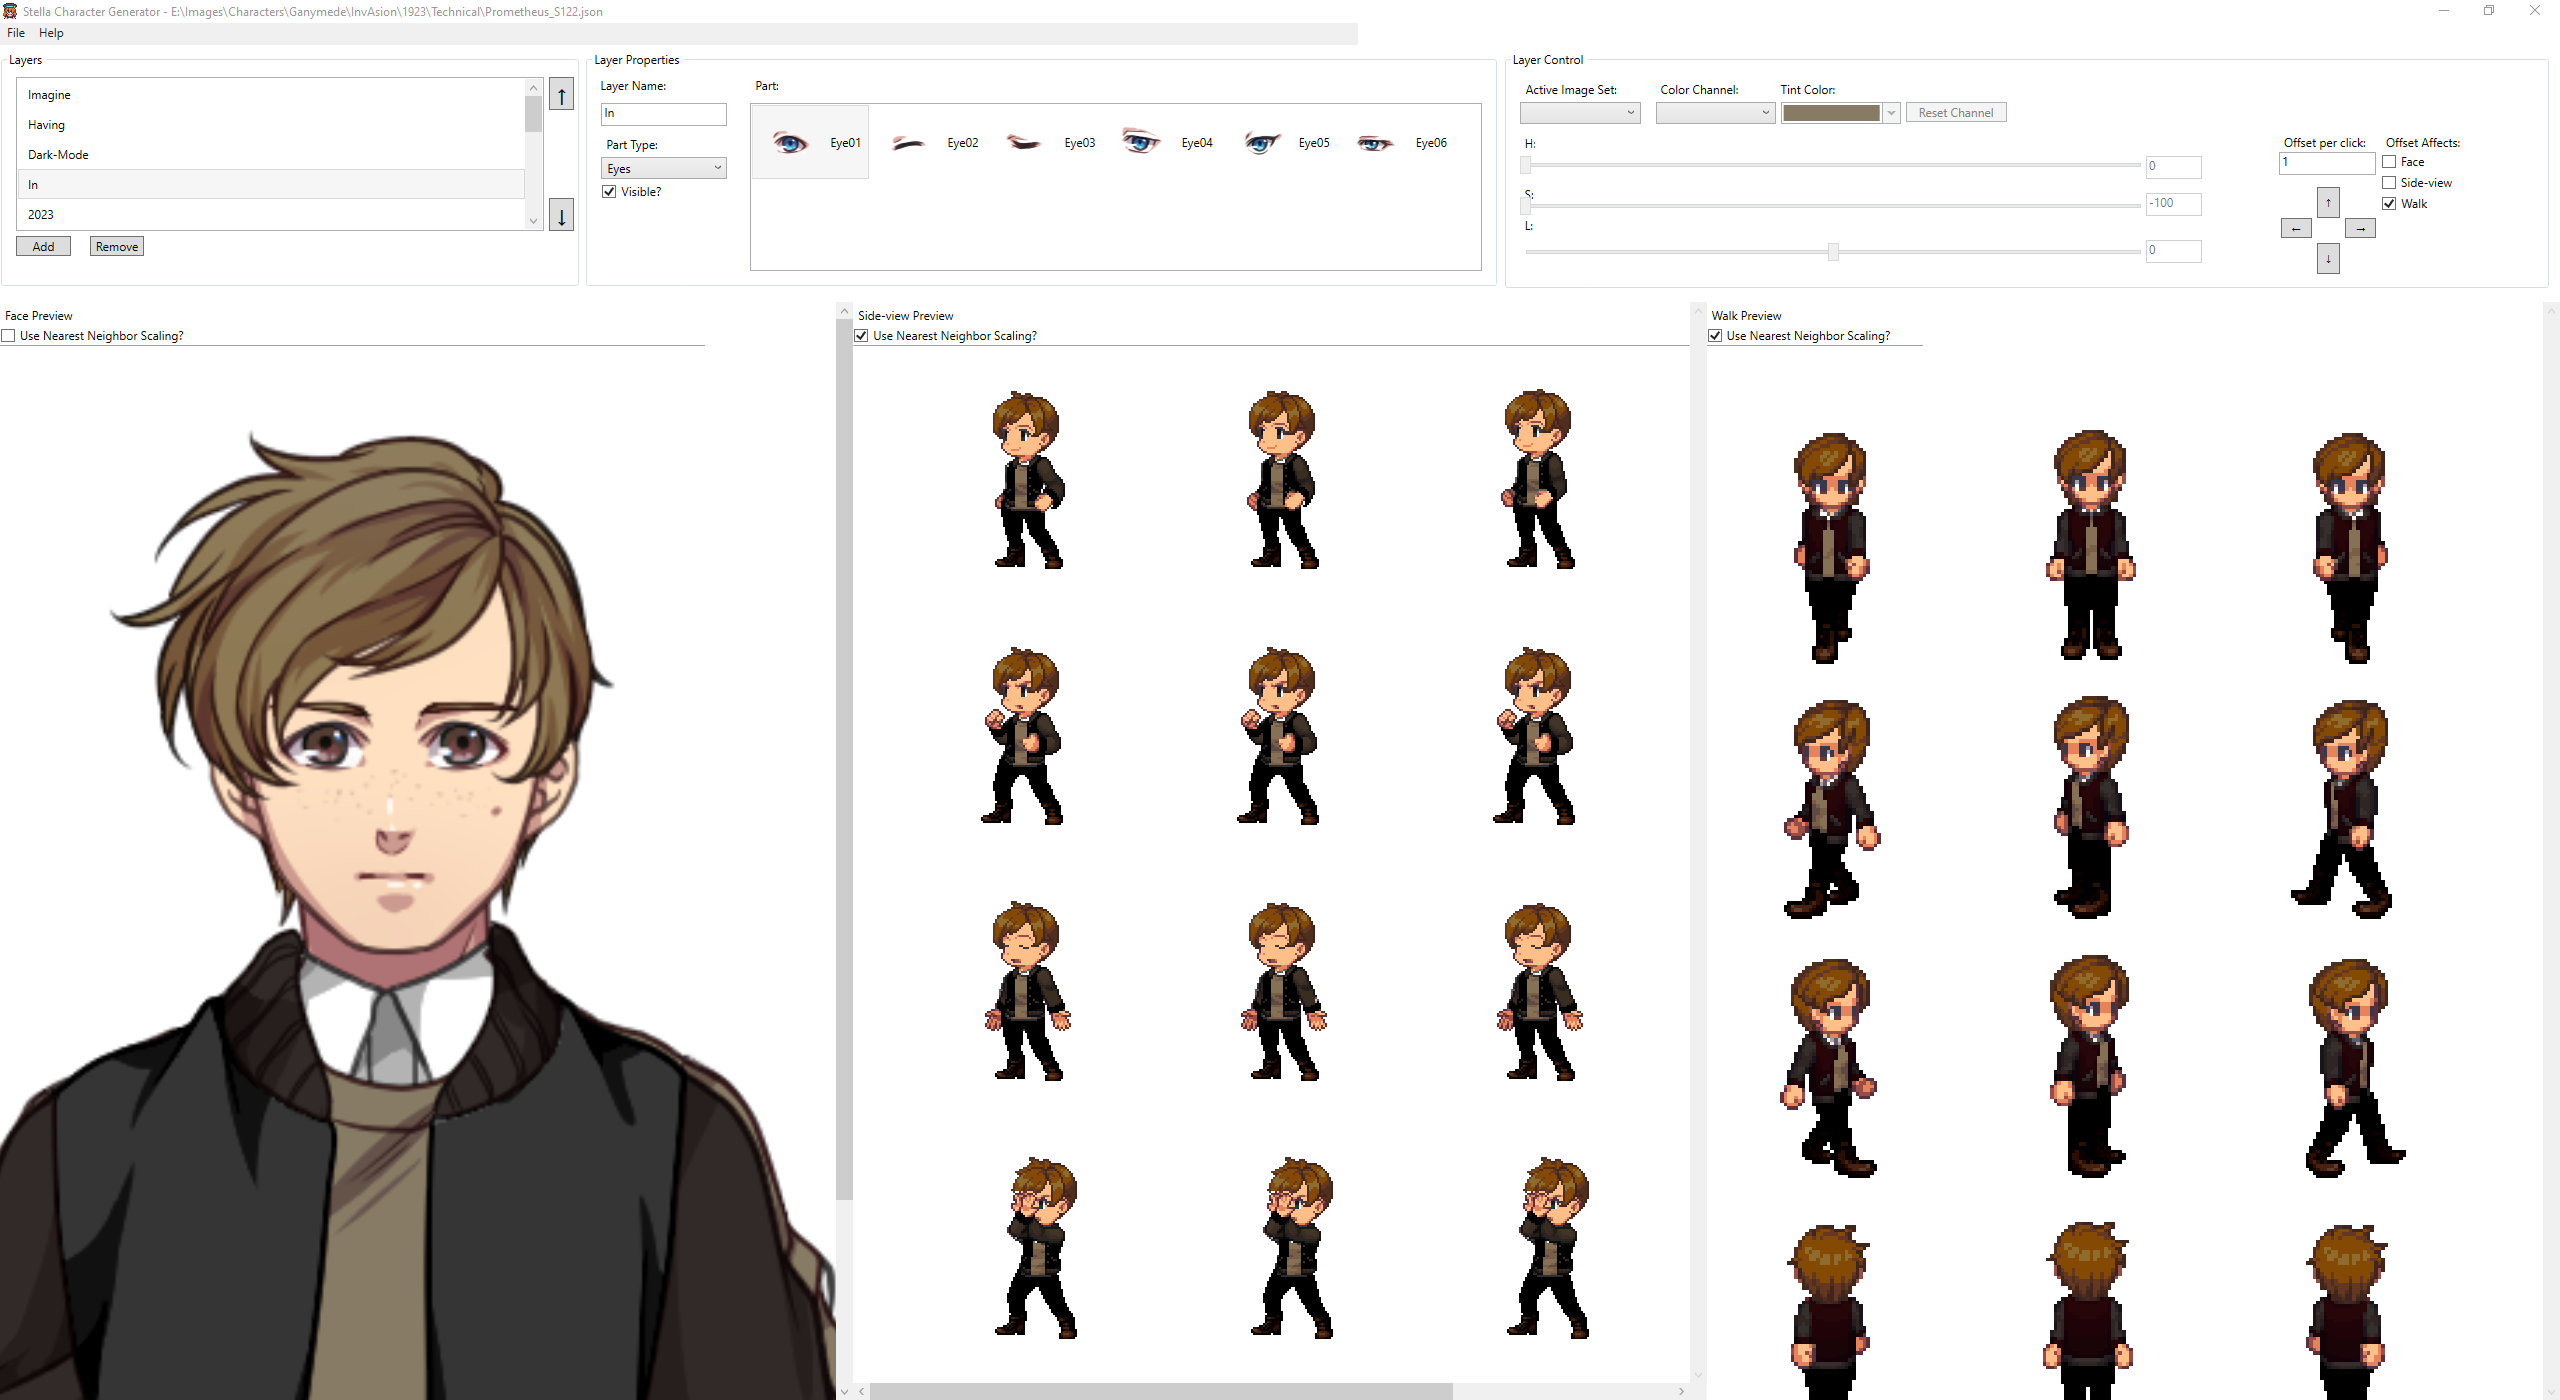Viewport: 2560px width, 1400px height.
Task: Nudge offset upward with the up arrow
Action: (2328, 202)
